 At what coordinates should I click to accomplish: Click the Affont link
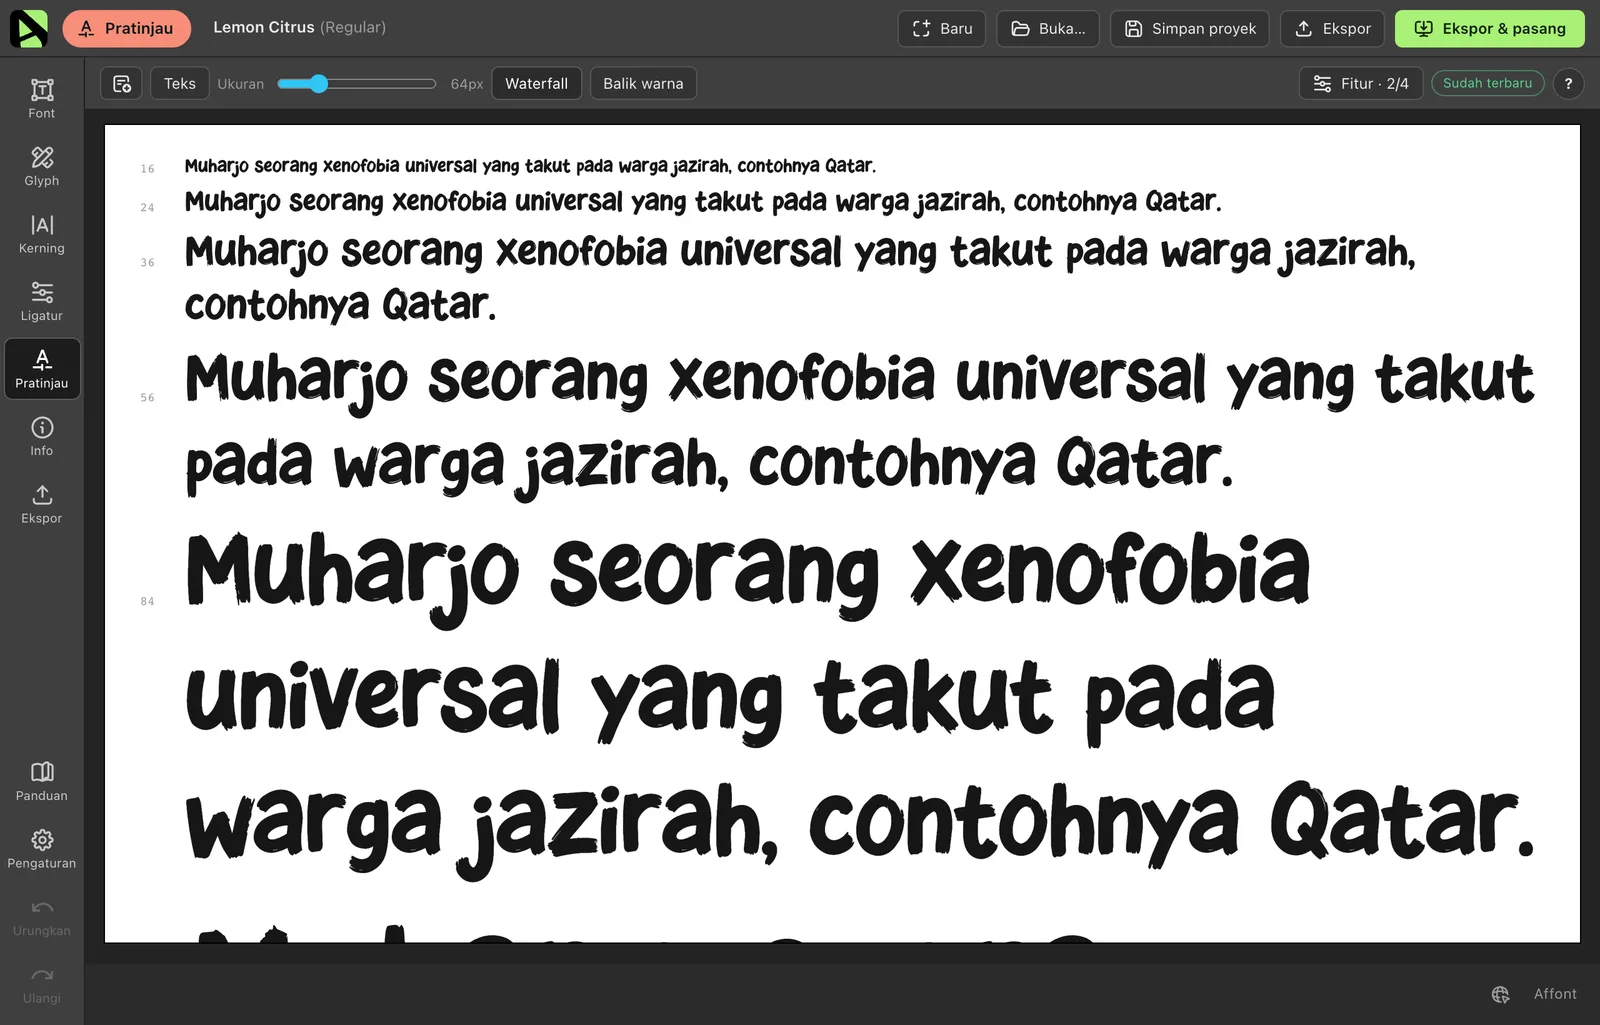(1555, 994)
